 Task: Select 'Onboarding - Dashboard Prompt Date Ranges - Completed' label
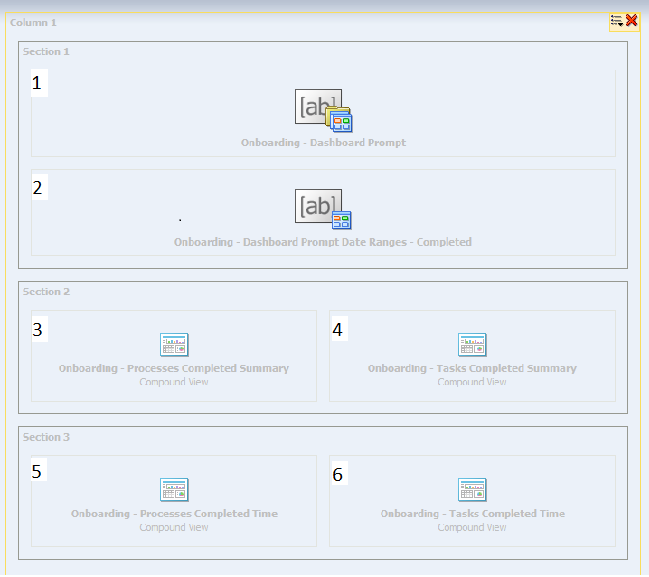pos(323,242)
